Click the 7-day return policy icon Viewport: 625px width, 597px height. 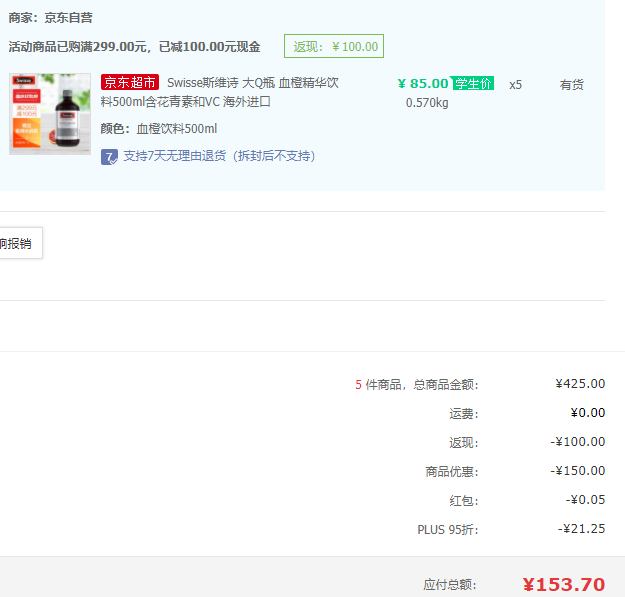tap(109, 157)
